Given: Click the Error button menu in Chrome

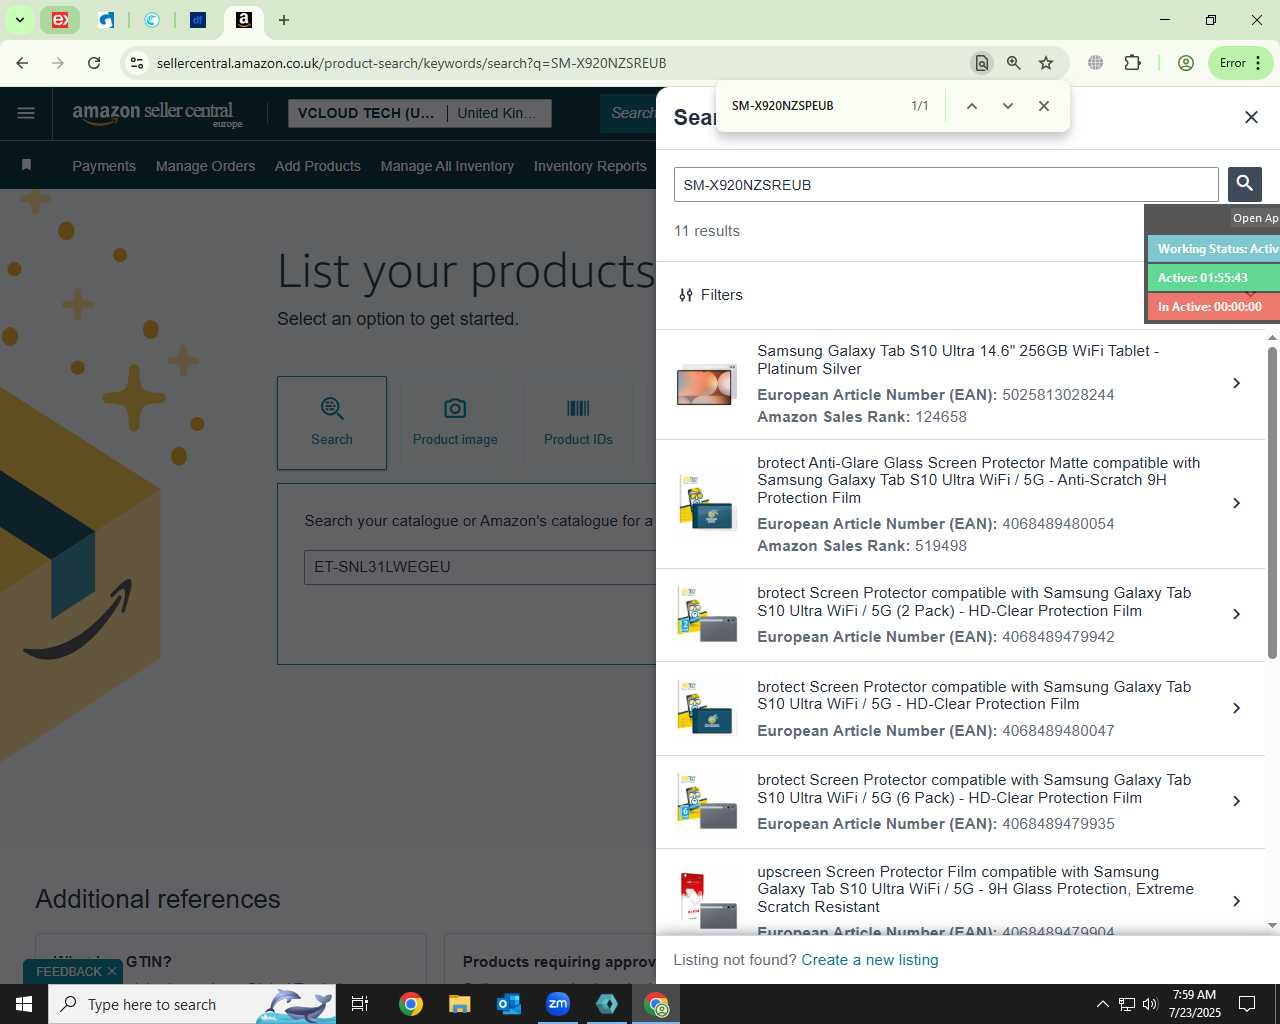Looking at the screenshot, I should pyautogui.click(x=1240, y=63).
